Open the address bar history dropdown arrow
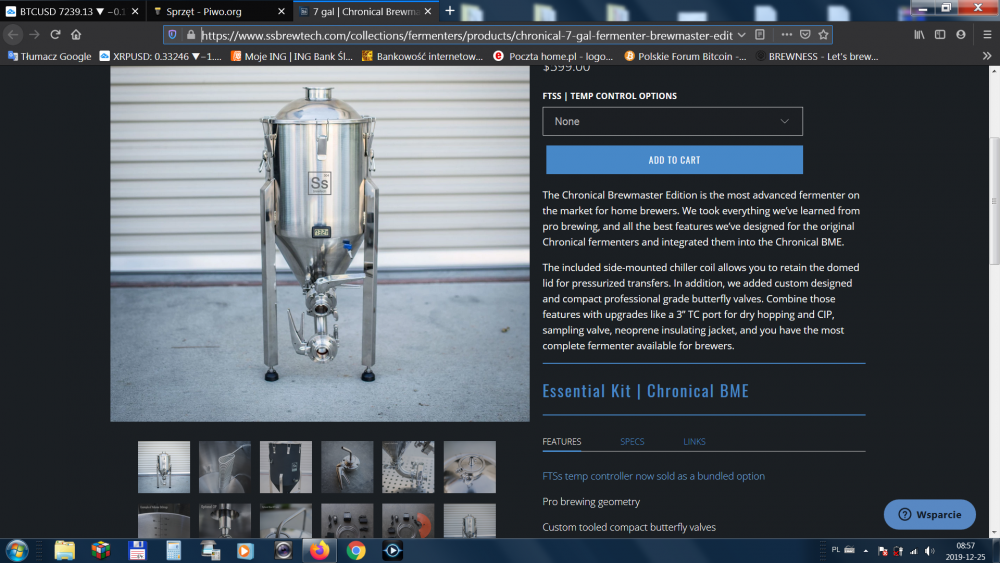Image resolution: width=1000 pixels, height=563 pixels. 741,34
